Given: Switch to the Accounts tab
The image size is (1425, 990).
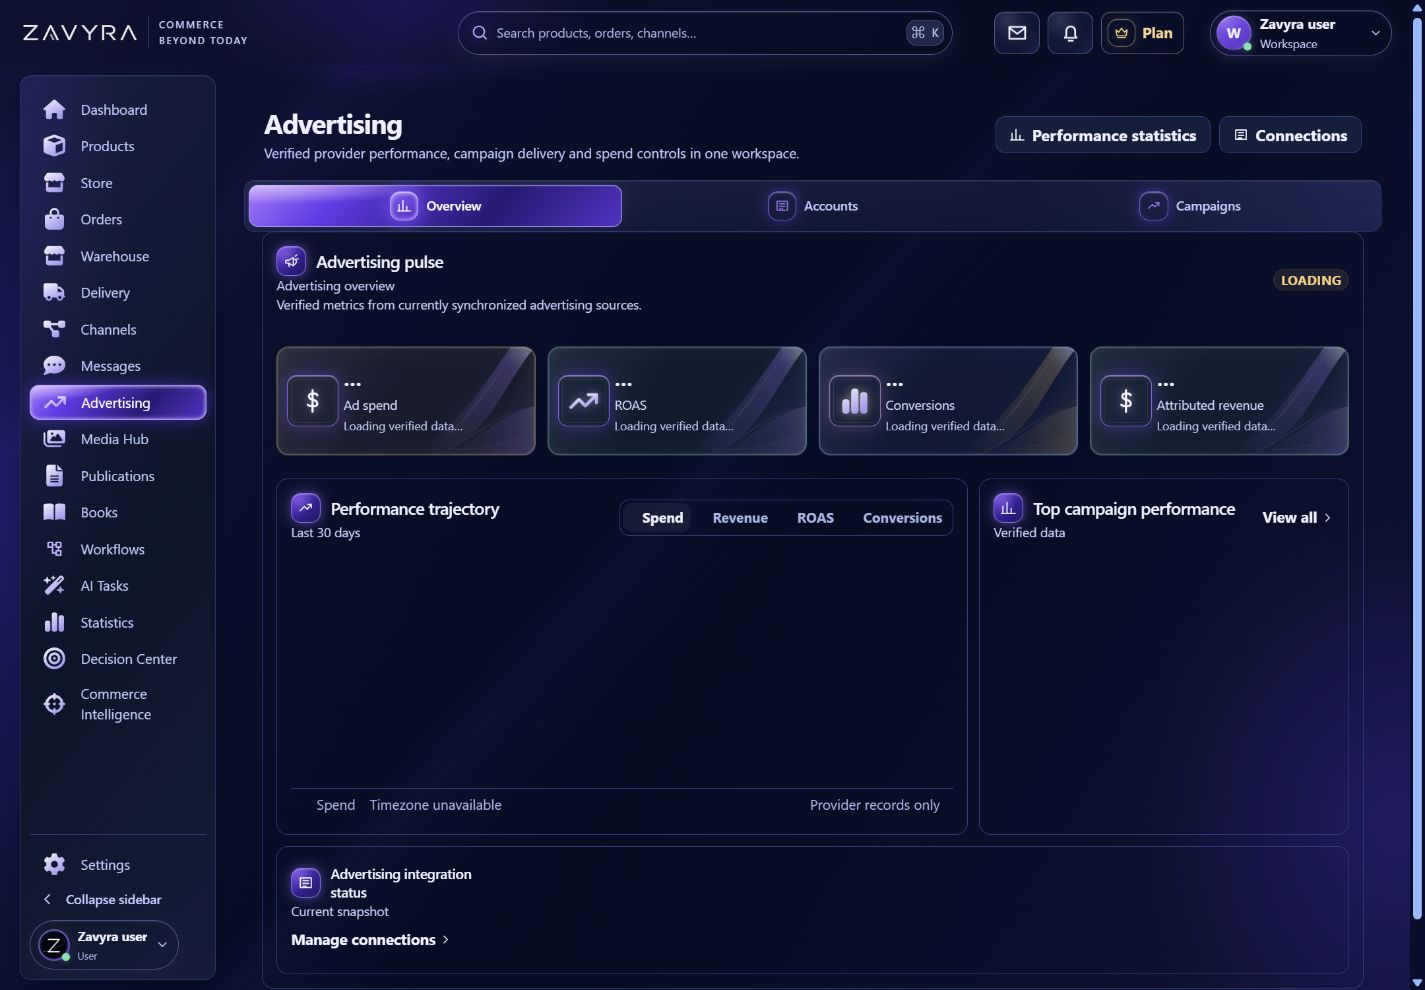Looking at the screenshot, I should pyautogui.click(x=812, y=206).
